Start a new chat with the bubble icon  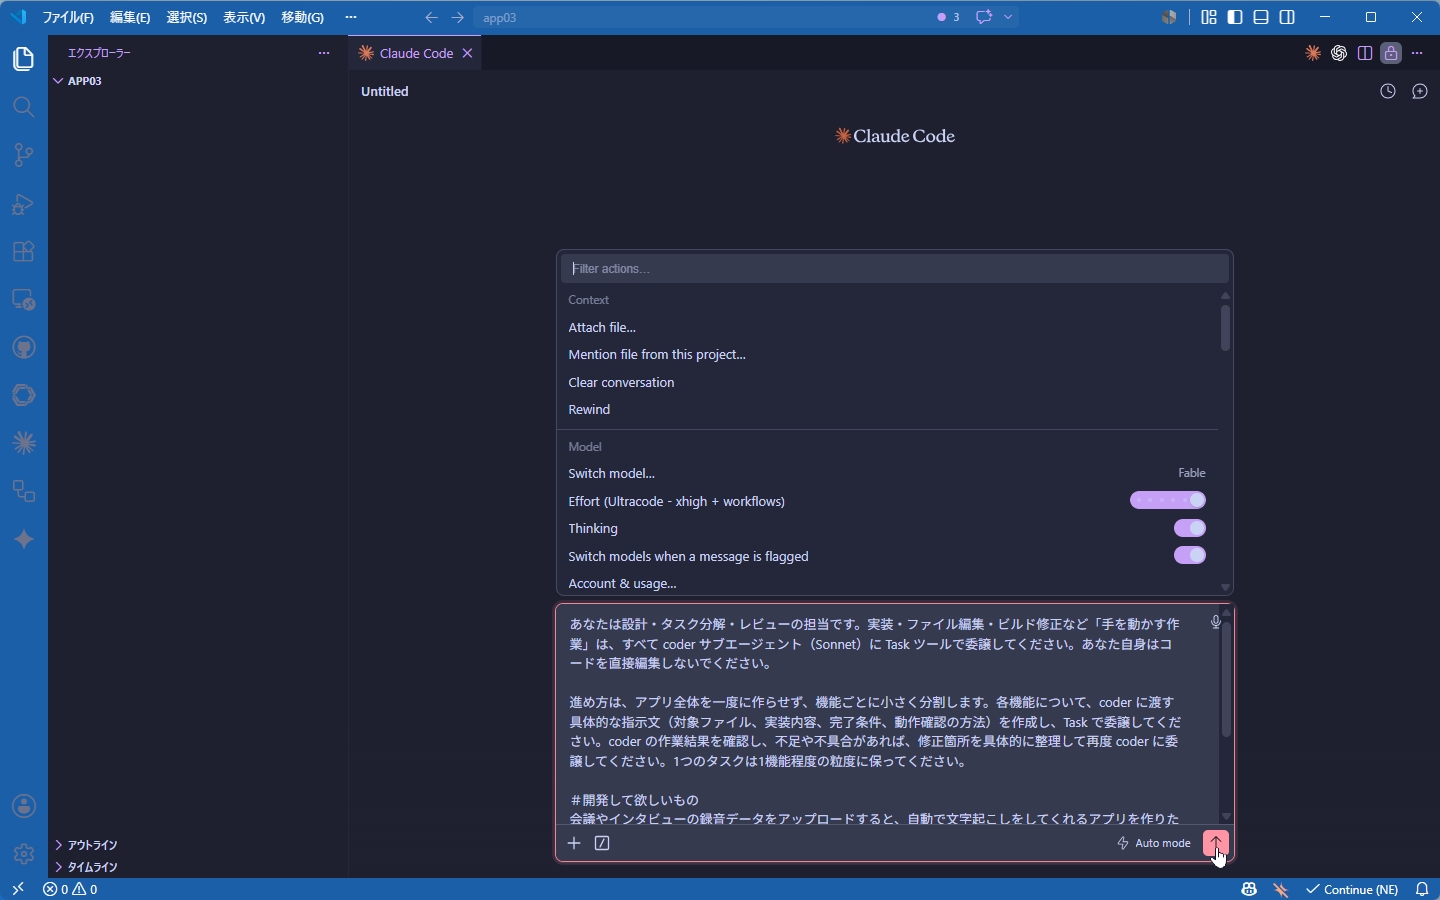pyautogui.click(x=1420, y=91)
